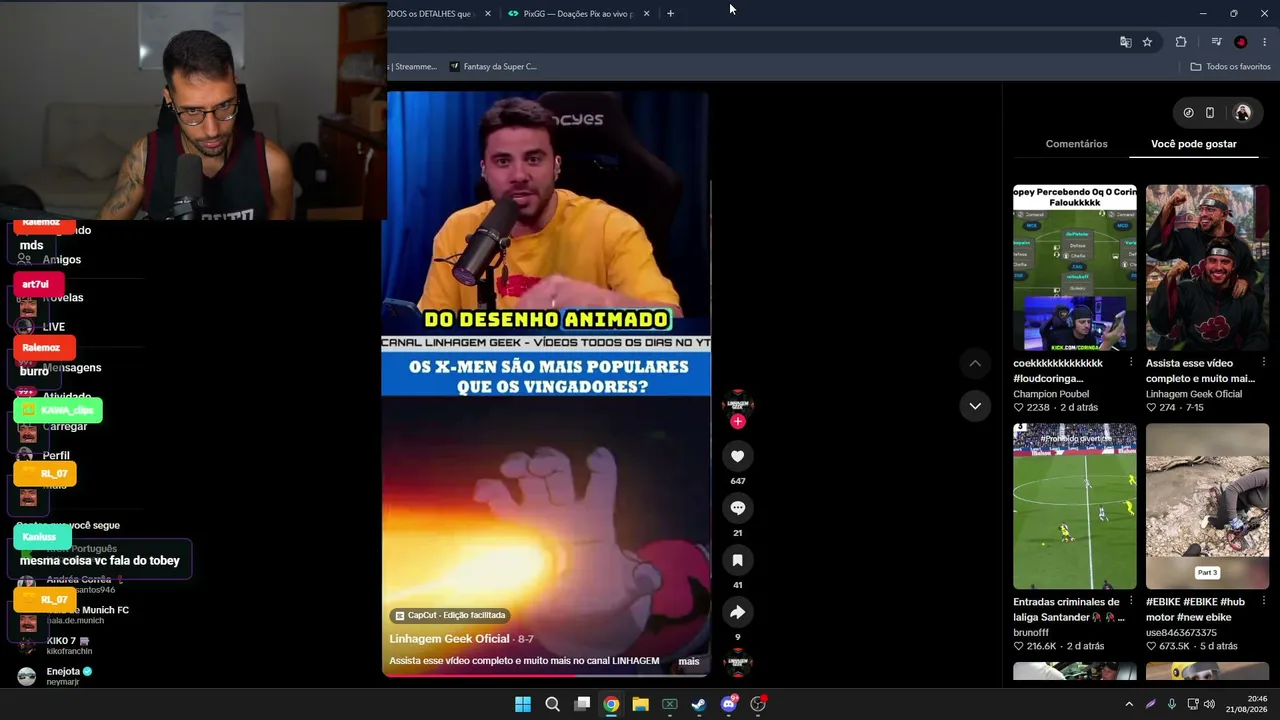Open the Perfil sidebar item
Image resolution: width=1280 pixels, height=720 pixels.
(56, 456)
